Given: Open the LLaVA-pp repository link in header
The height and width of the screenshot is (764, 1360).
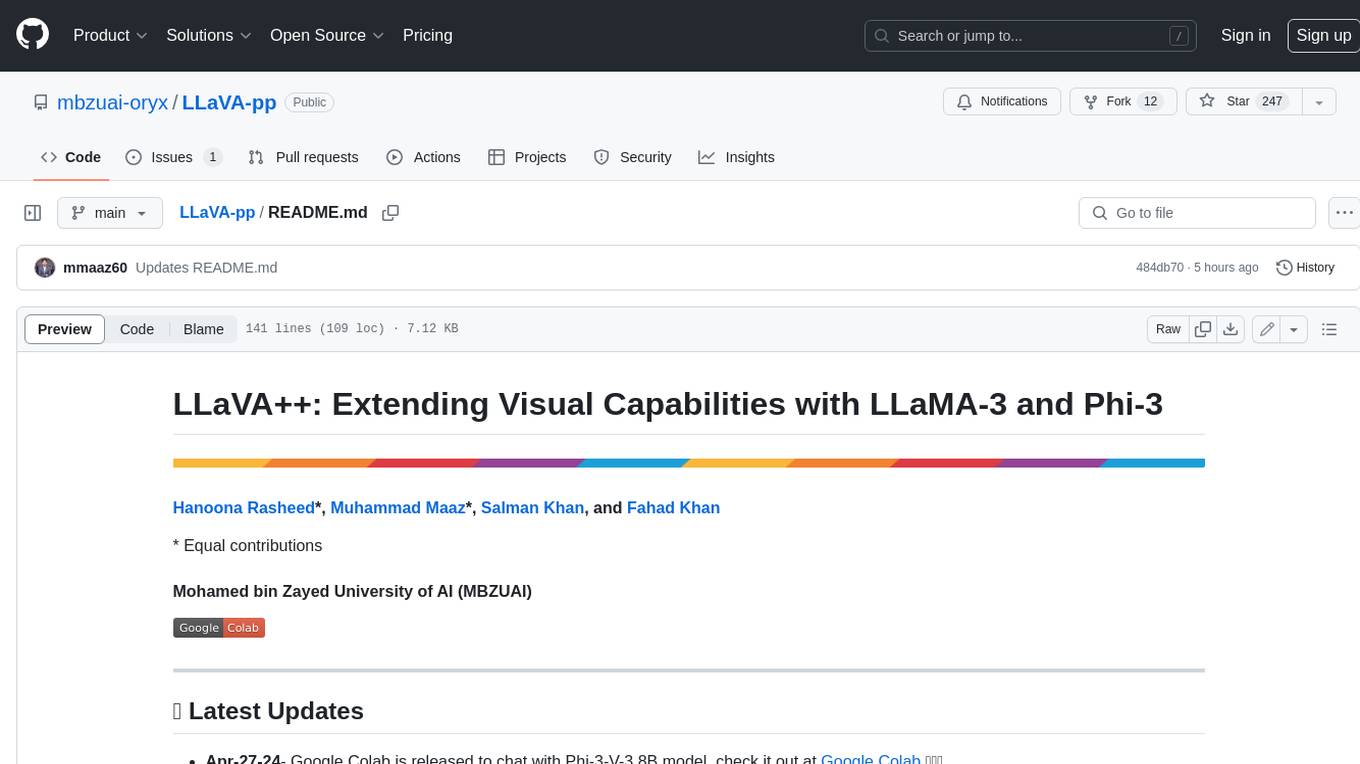Looking at the screenshot, I should (x=229, y=102).
